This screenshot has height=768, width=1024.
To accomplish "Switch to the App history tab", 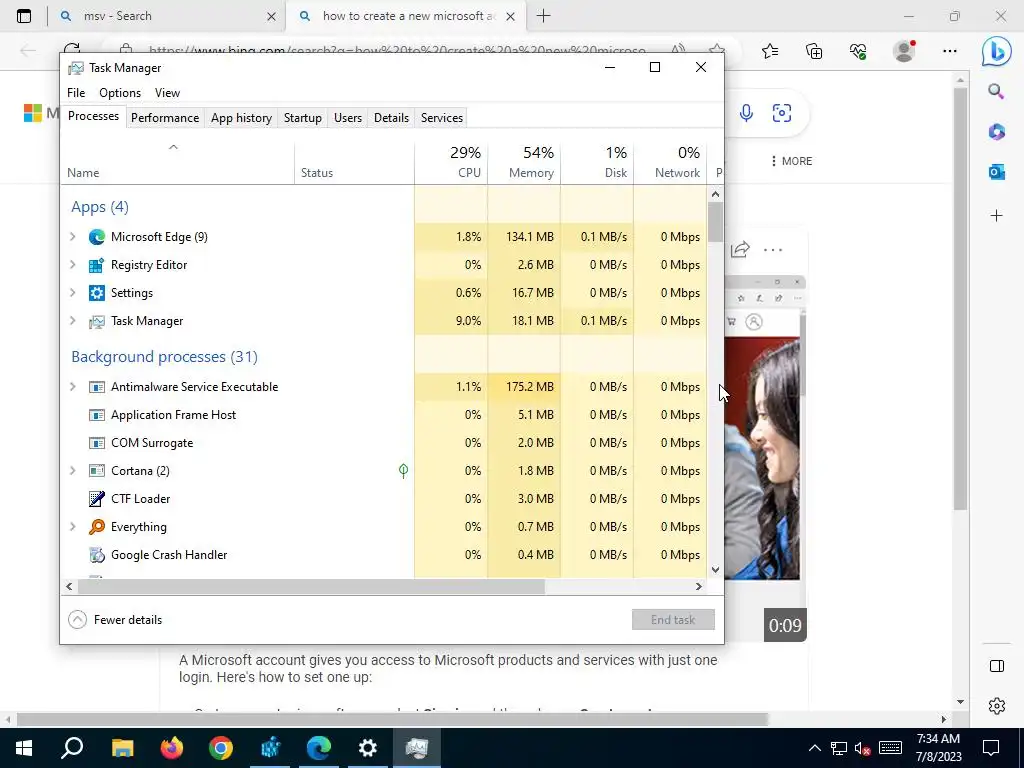I will click(x=241, y=118).
